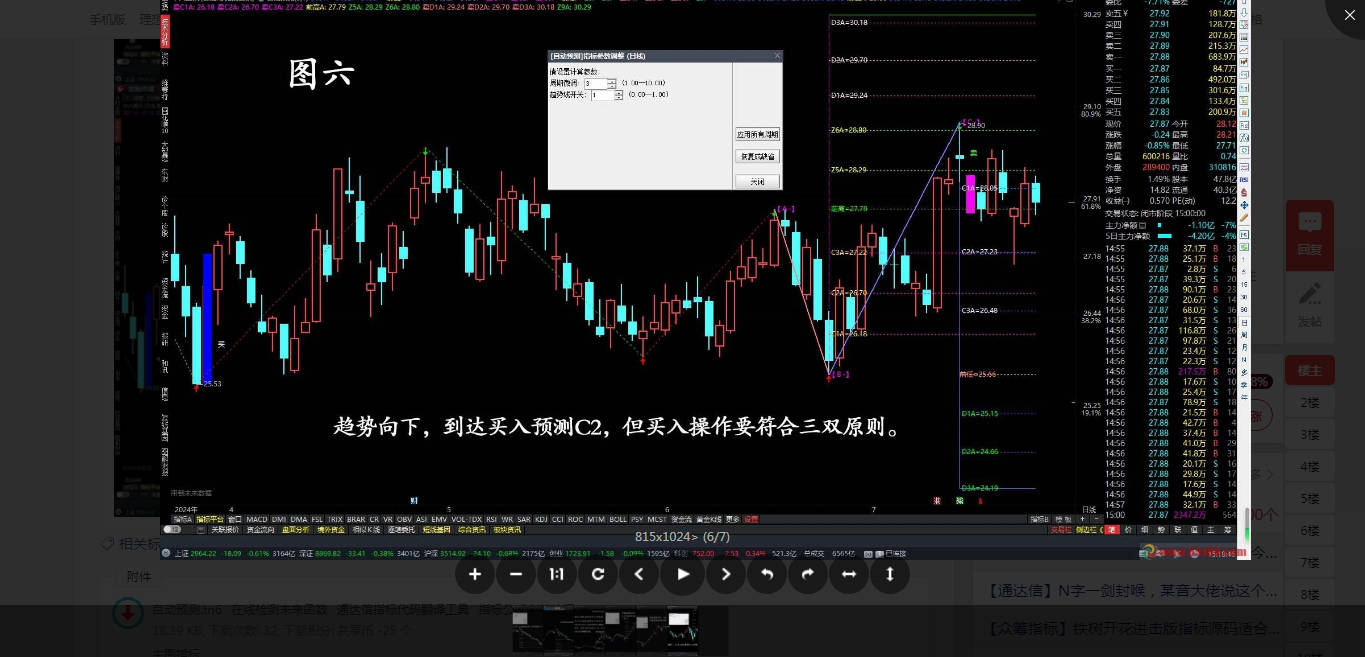
Task: Go to the next image
Action: click(726, 574)
